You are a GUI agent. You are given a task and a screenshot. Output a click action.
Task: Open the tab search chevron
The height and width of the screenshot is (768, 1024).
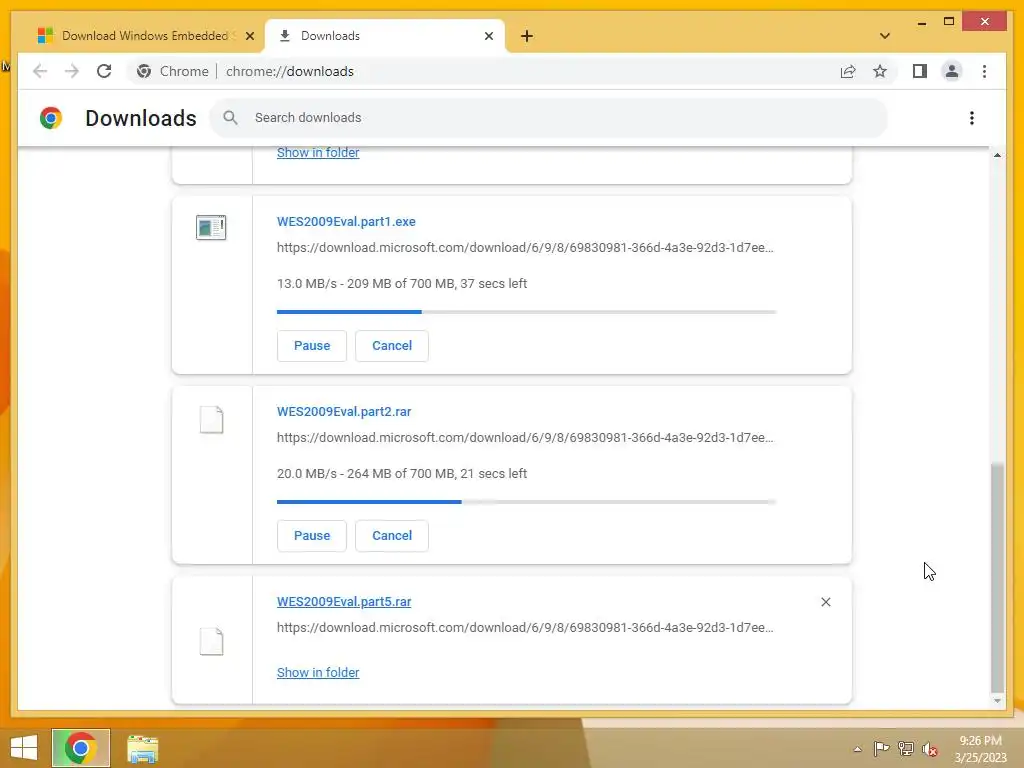(x=885, y=36)
